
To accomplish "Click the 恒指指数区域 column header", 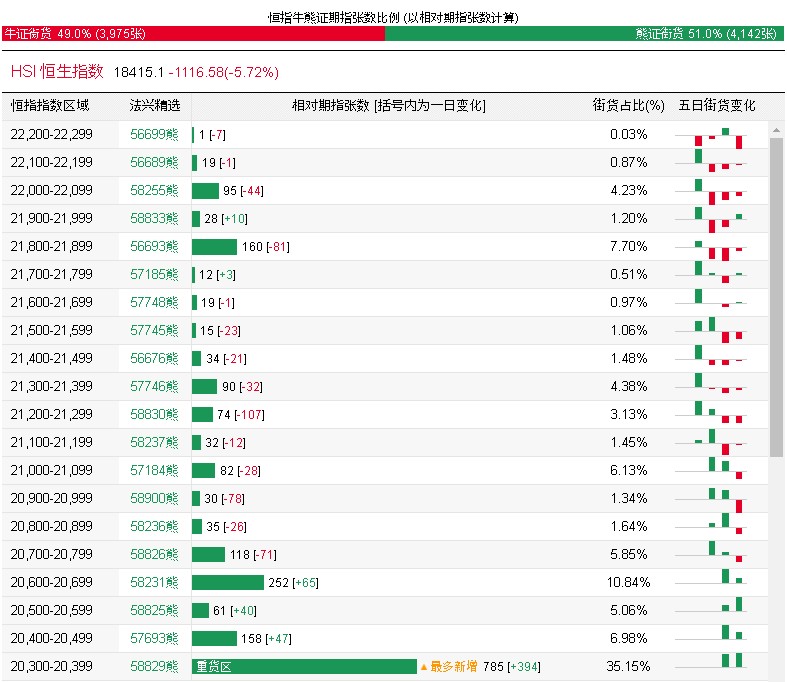I will click(x=50, y=106).
